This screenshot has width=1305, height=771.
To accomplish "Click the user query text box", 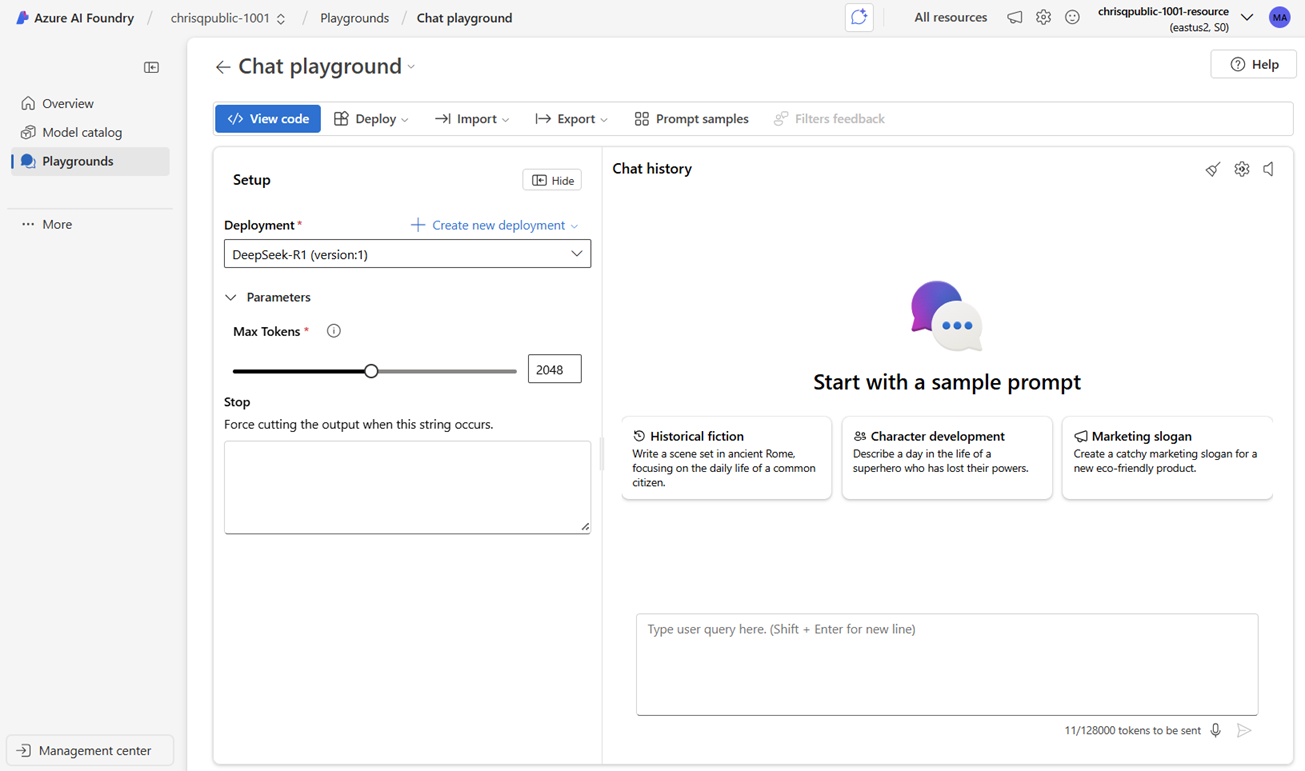I will pos(947,664).
